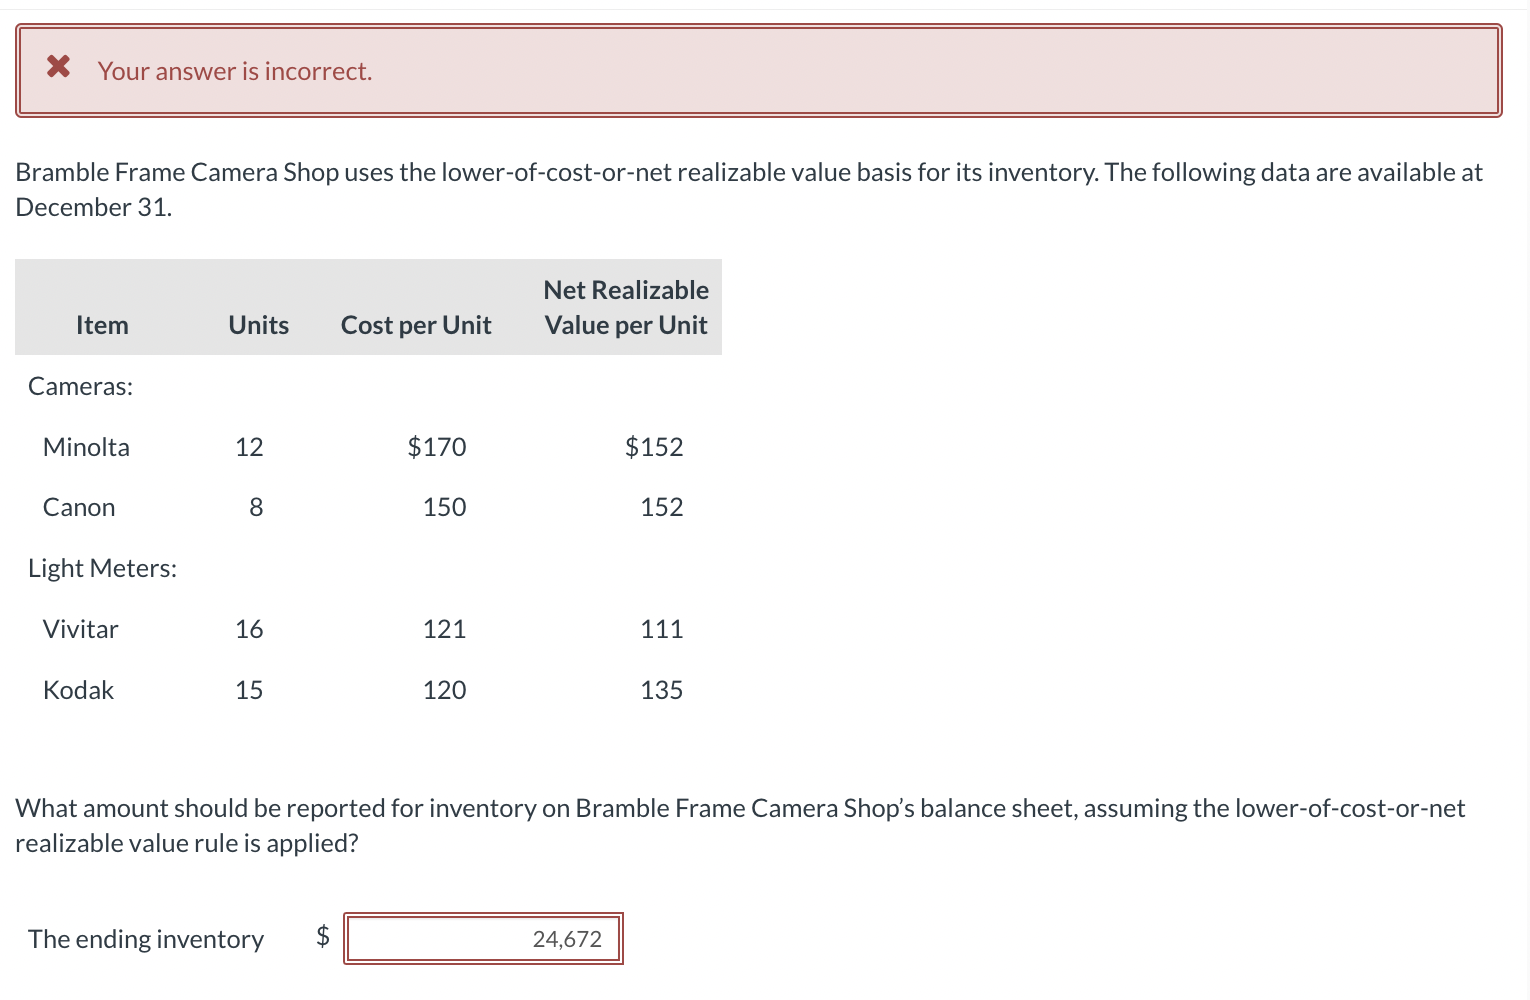Click the Kodak item row
Image resolution: width=1530 pixels, height=1000 pixels.
(x=78, y=689)
